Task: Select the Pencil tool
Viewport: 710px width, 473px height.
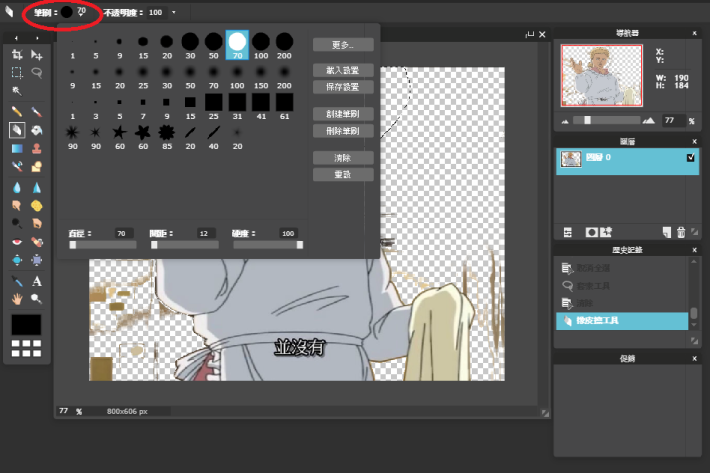Action: [x=17, y=111]
